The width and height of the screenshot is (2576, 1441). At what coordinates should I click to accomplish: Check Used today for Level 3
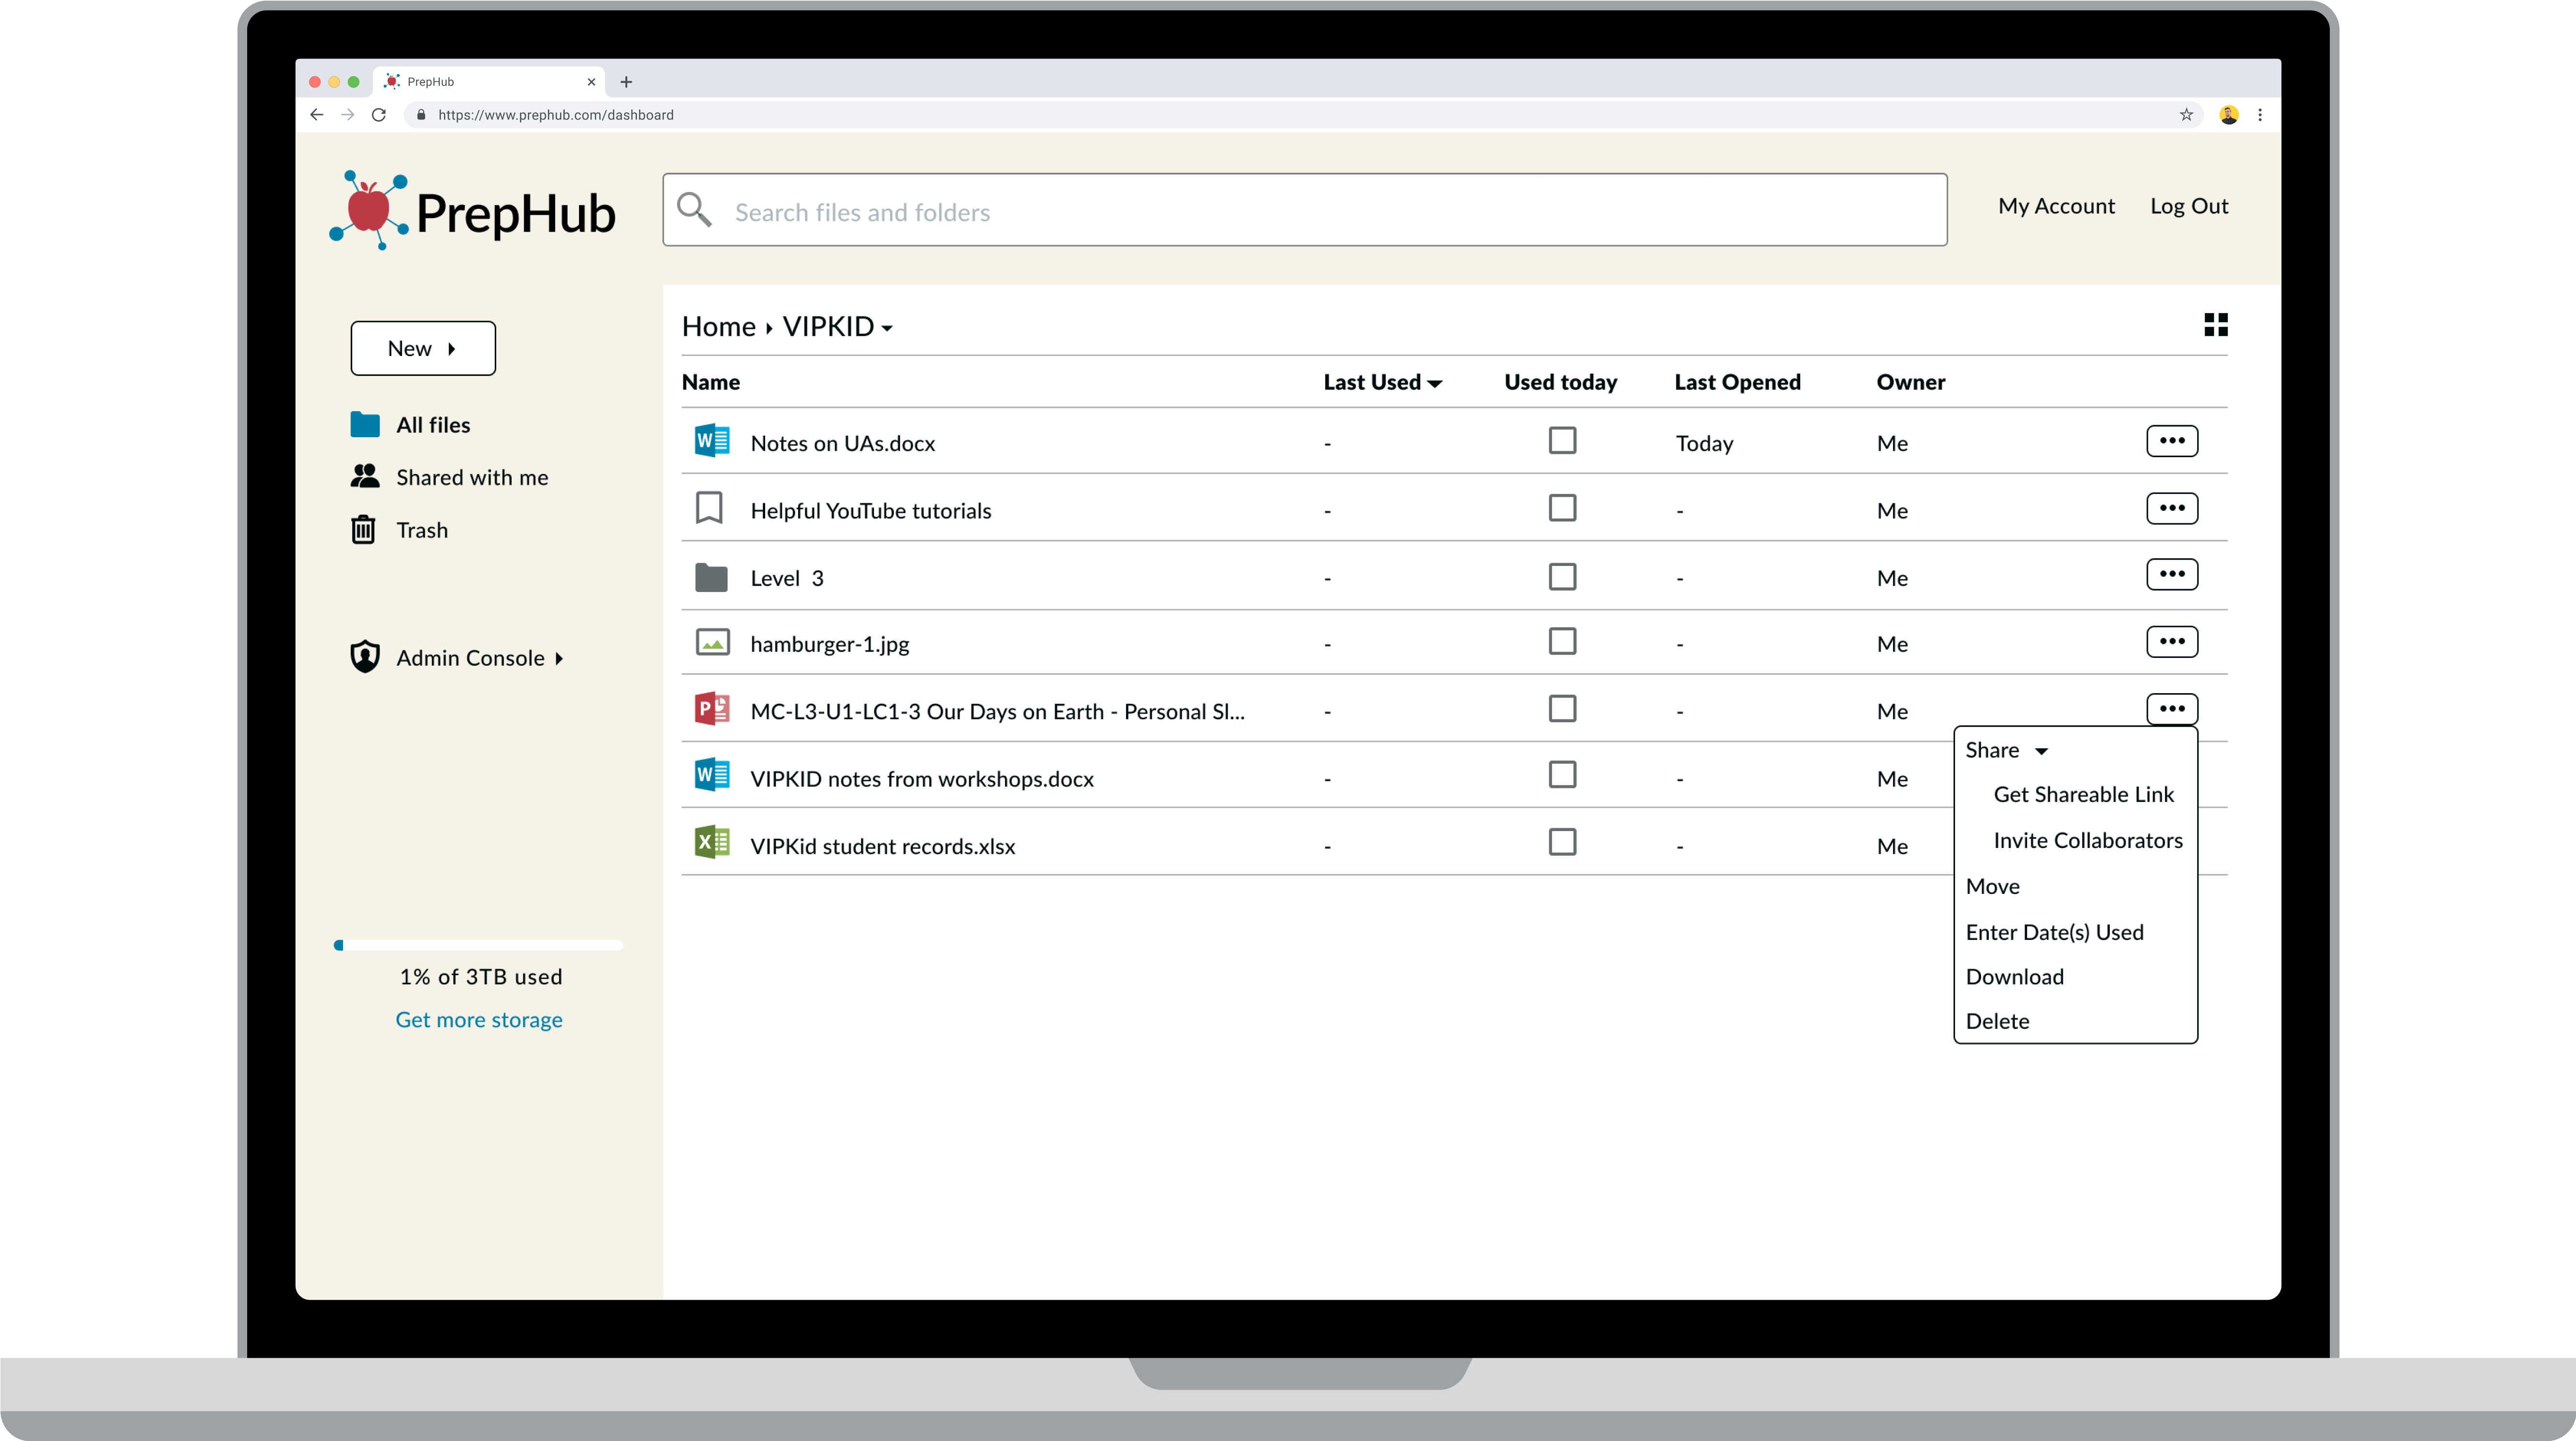pos(1562,577)
